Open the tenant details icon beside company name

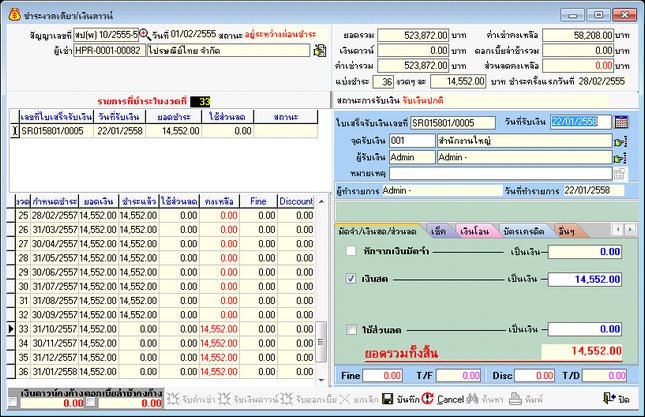pyautogui.click(x=320, y=51)
